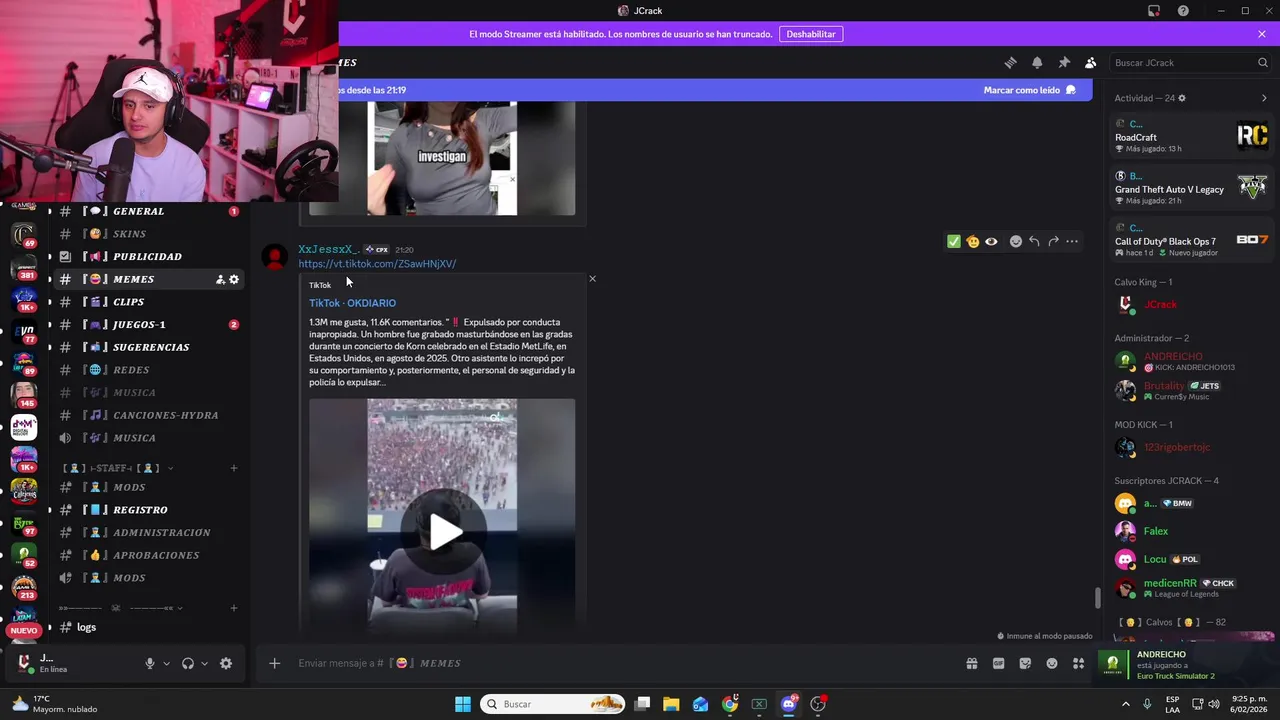Open the TikTok · OKDIARIO embed title
Image resolution: width=1280 pixels, height=720 pixels.
[352, 303]
